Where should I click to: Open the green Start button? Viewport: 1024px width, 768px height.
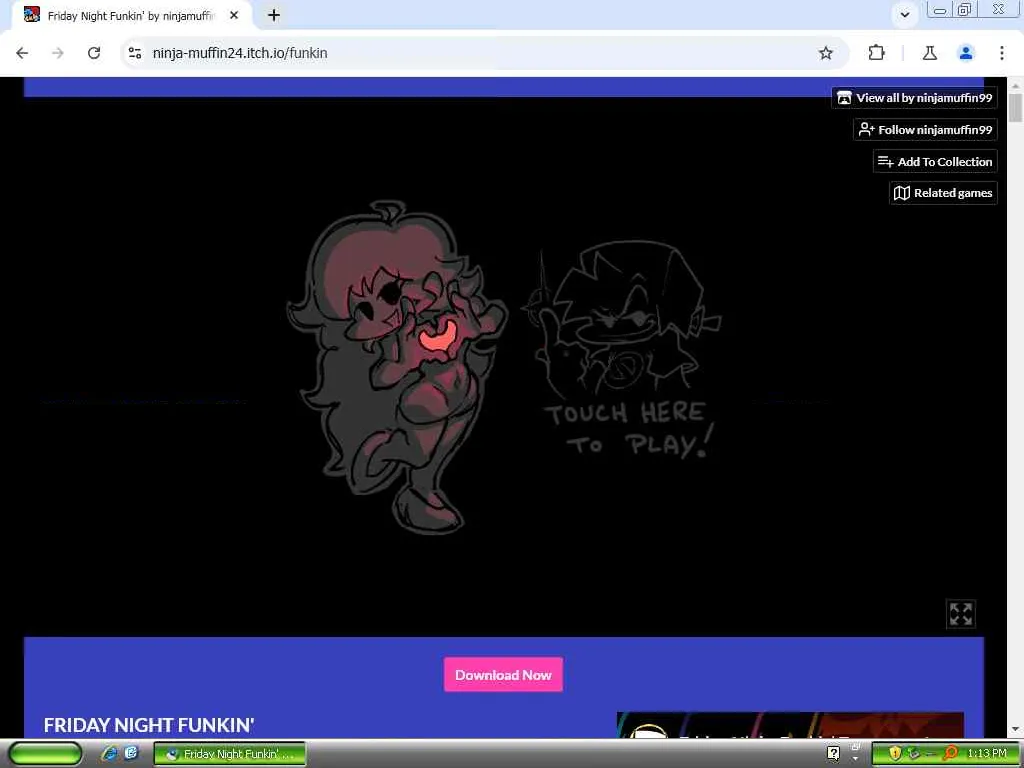(45, 754)
